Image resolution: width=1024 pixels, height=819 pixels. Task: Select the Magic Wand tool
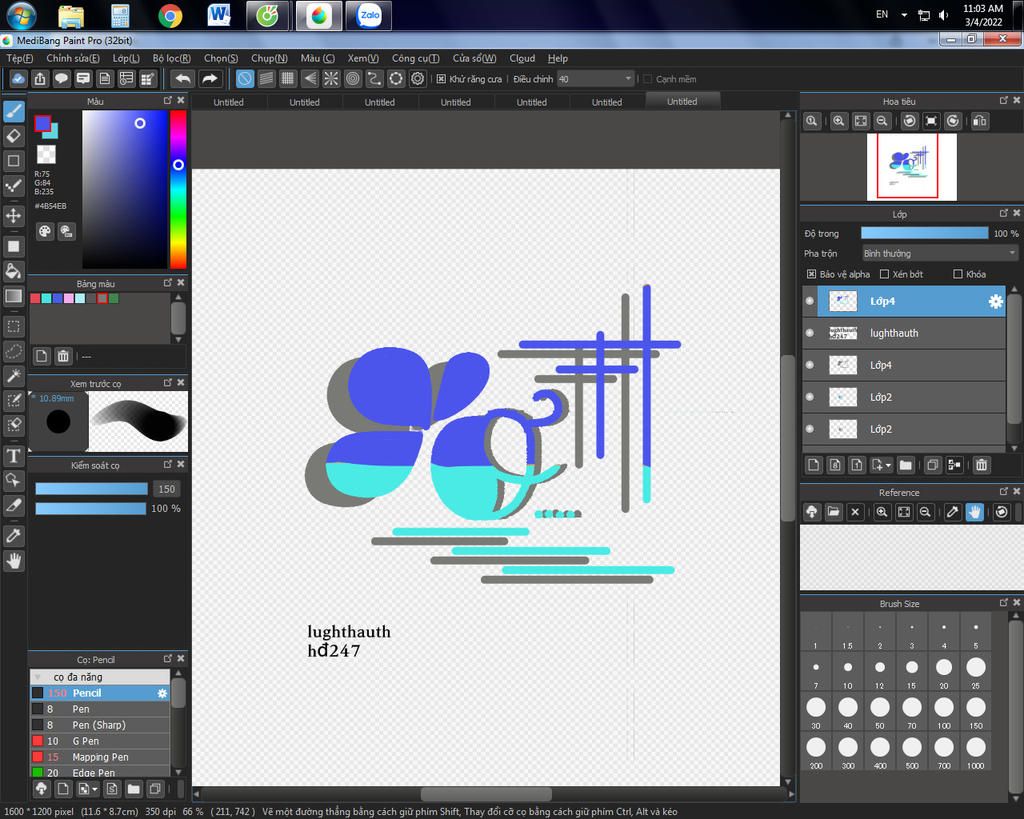click(x=14, y=376)
